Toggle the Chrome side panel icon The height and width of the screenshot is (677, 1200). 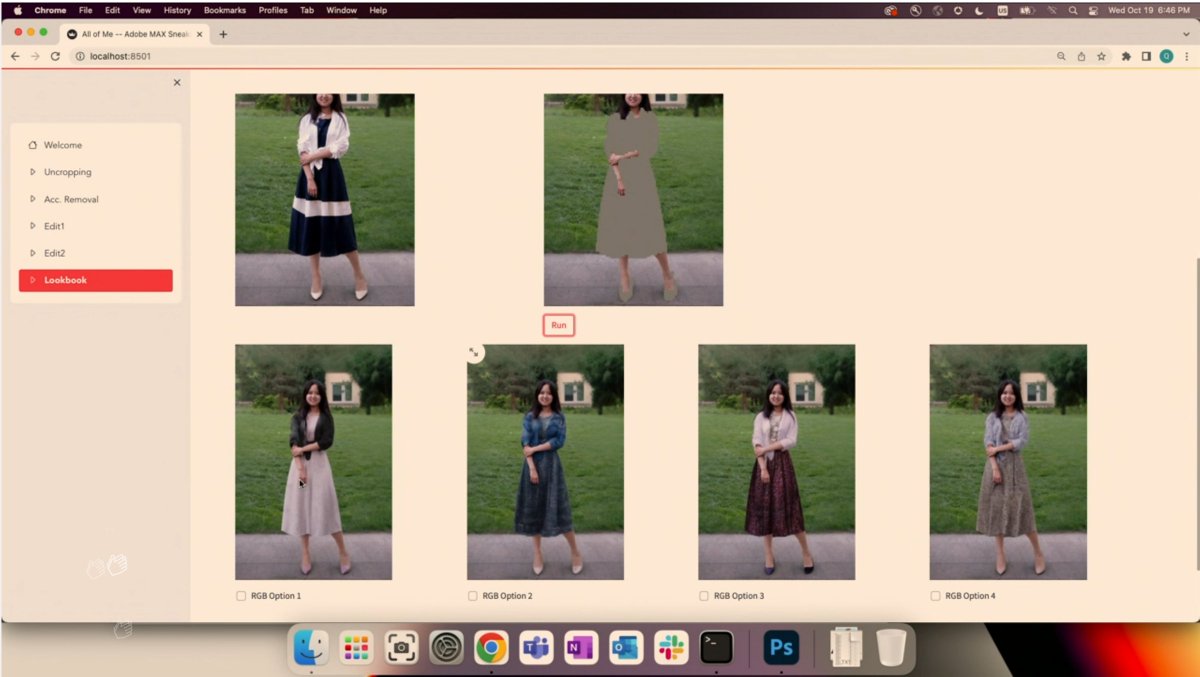point(1146,56)
